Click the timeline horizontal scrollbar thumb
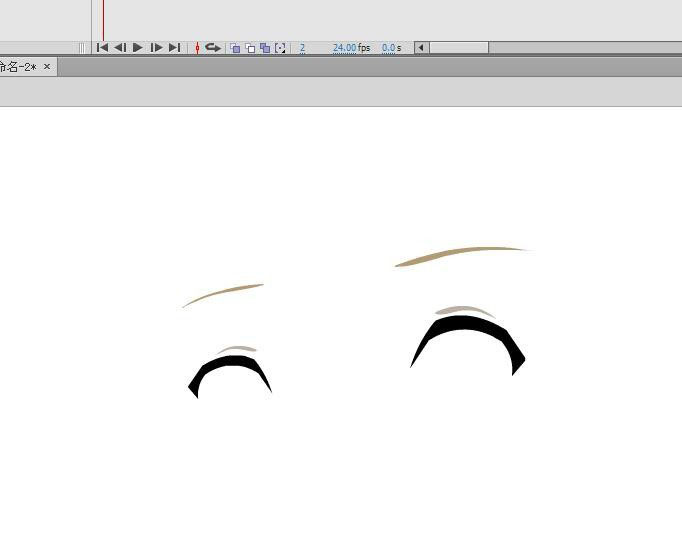Screen dimensions: 682x553 point(459,47)
